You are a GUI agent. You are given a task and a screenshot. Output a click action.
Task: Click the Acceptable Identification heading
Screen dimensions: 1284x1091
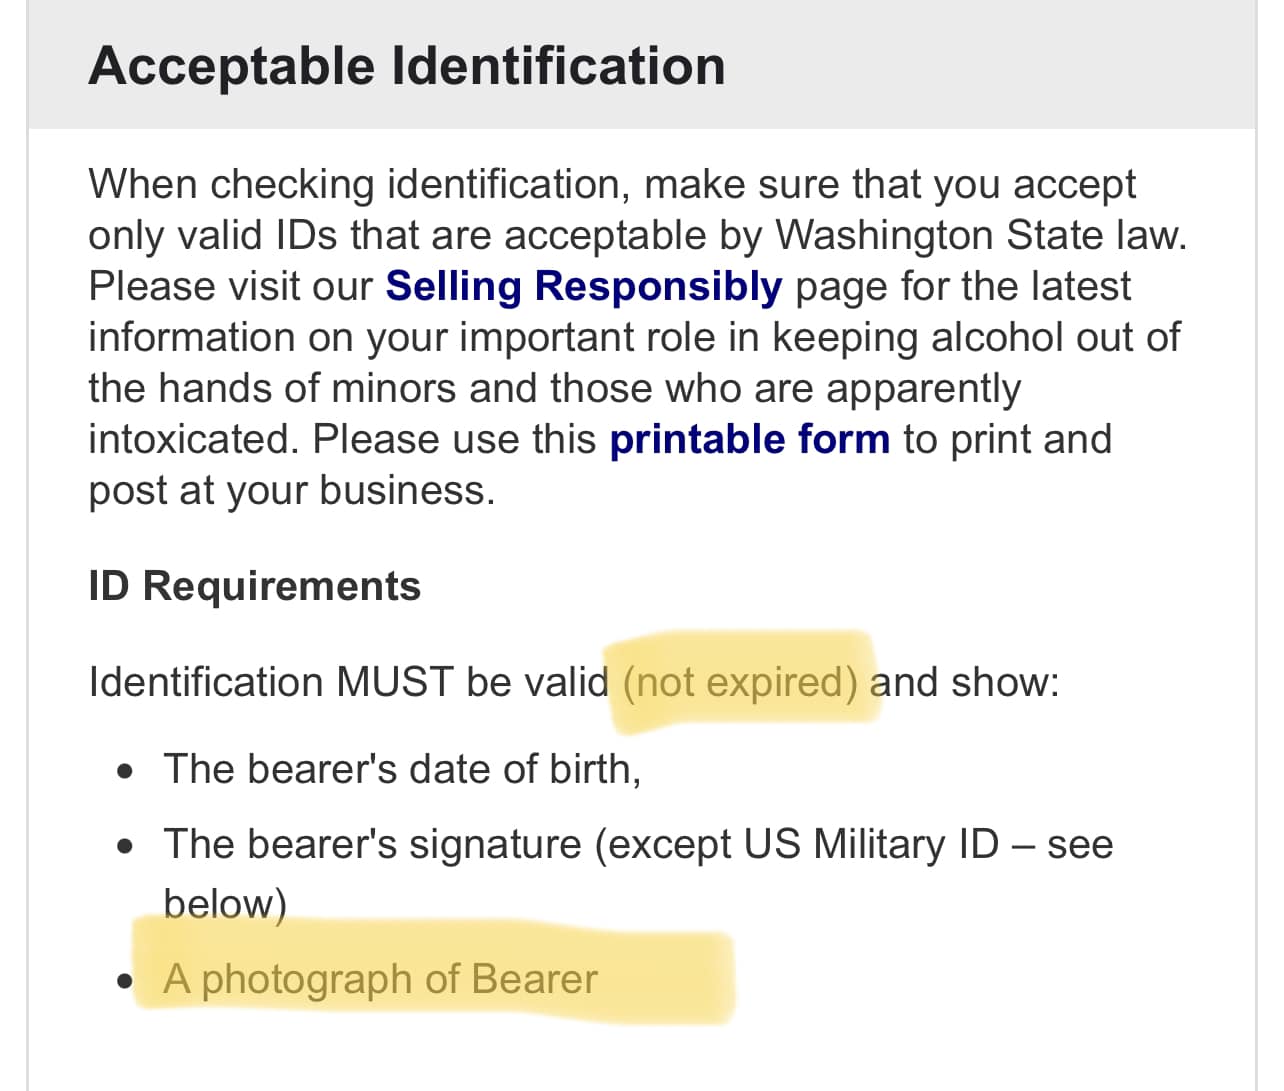407,66
